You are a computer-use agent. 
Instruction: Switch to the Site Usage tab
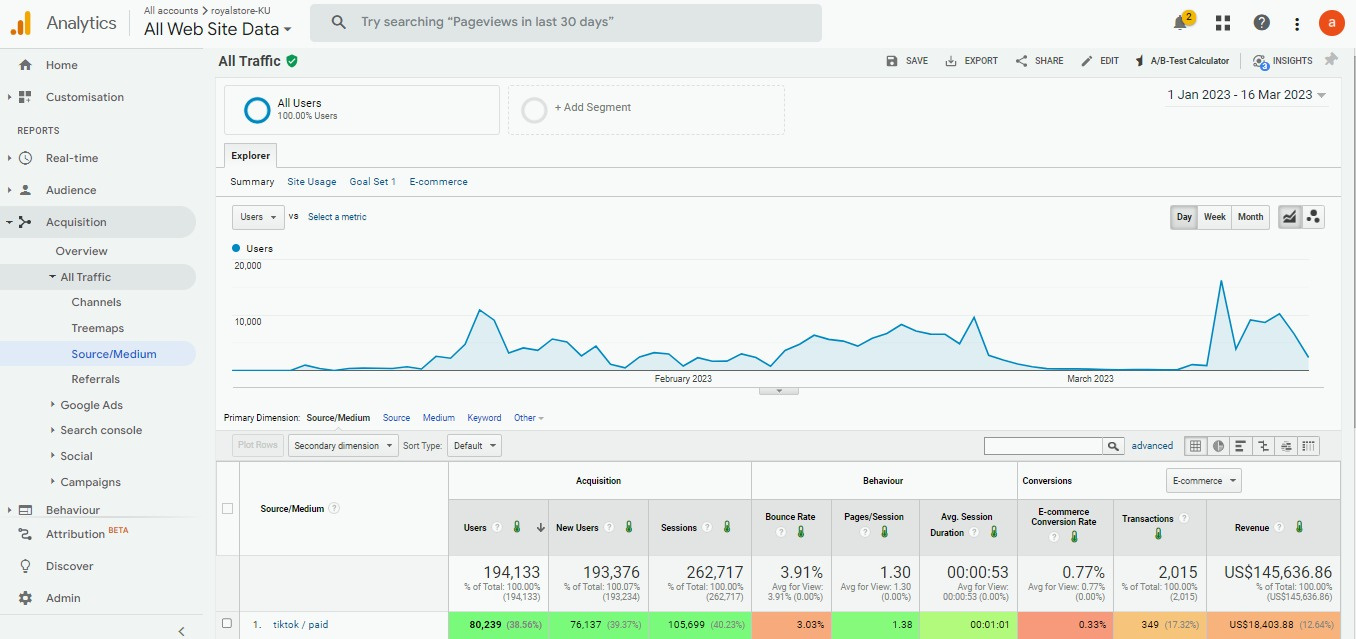click(x=312, y=182)
